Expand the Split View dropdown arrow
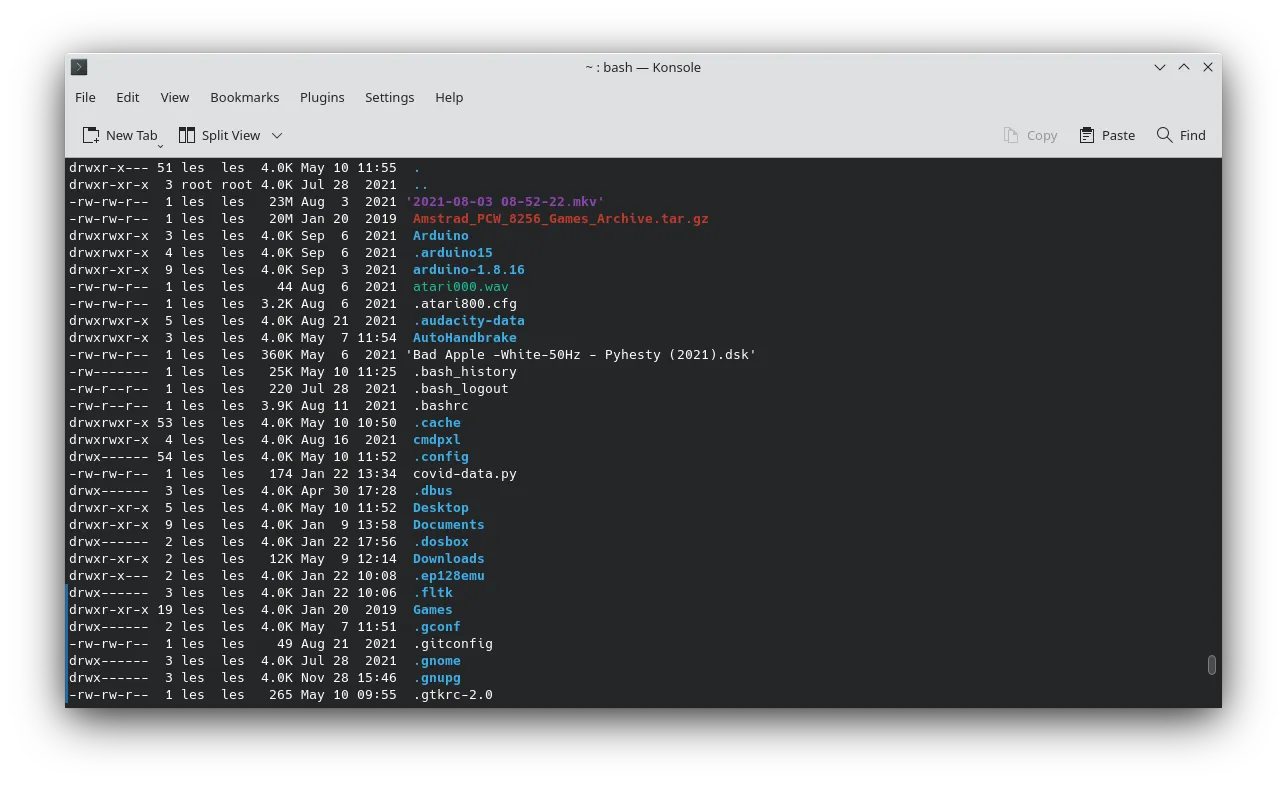Viewport: 1287px width, 785px height. 277,136
